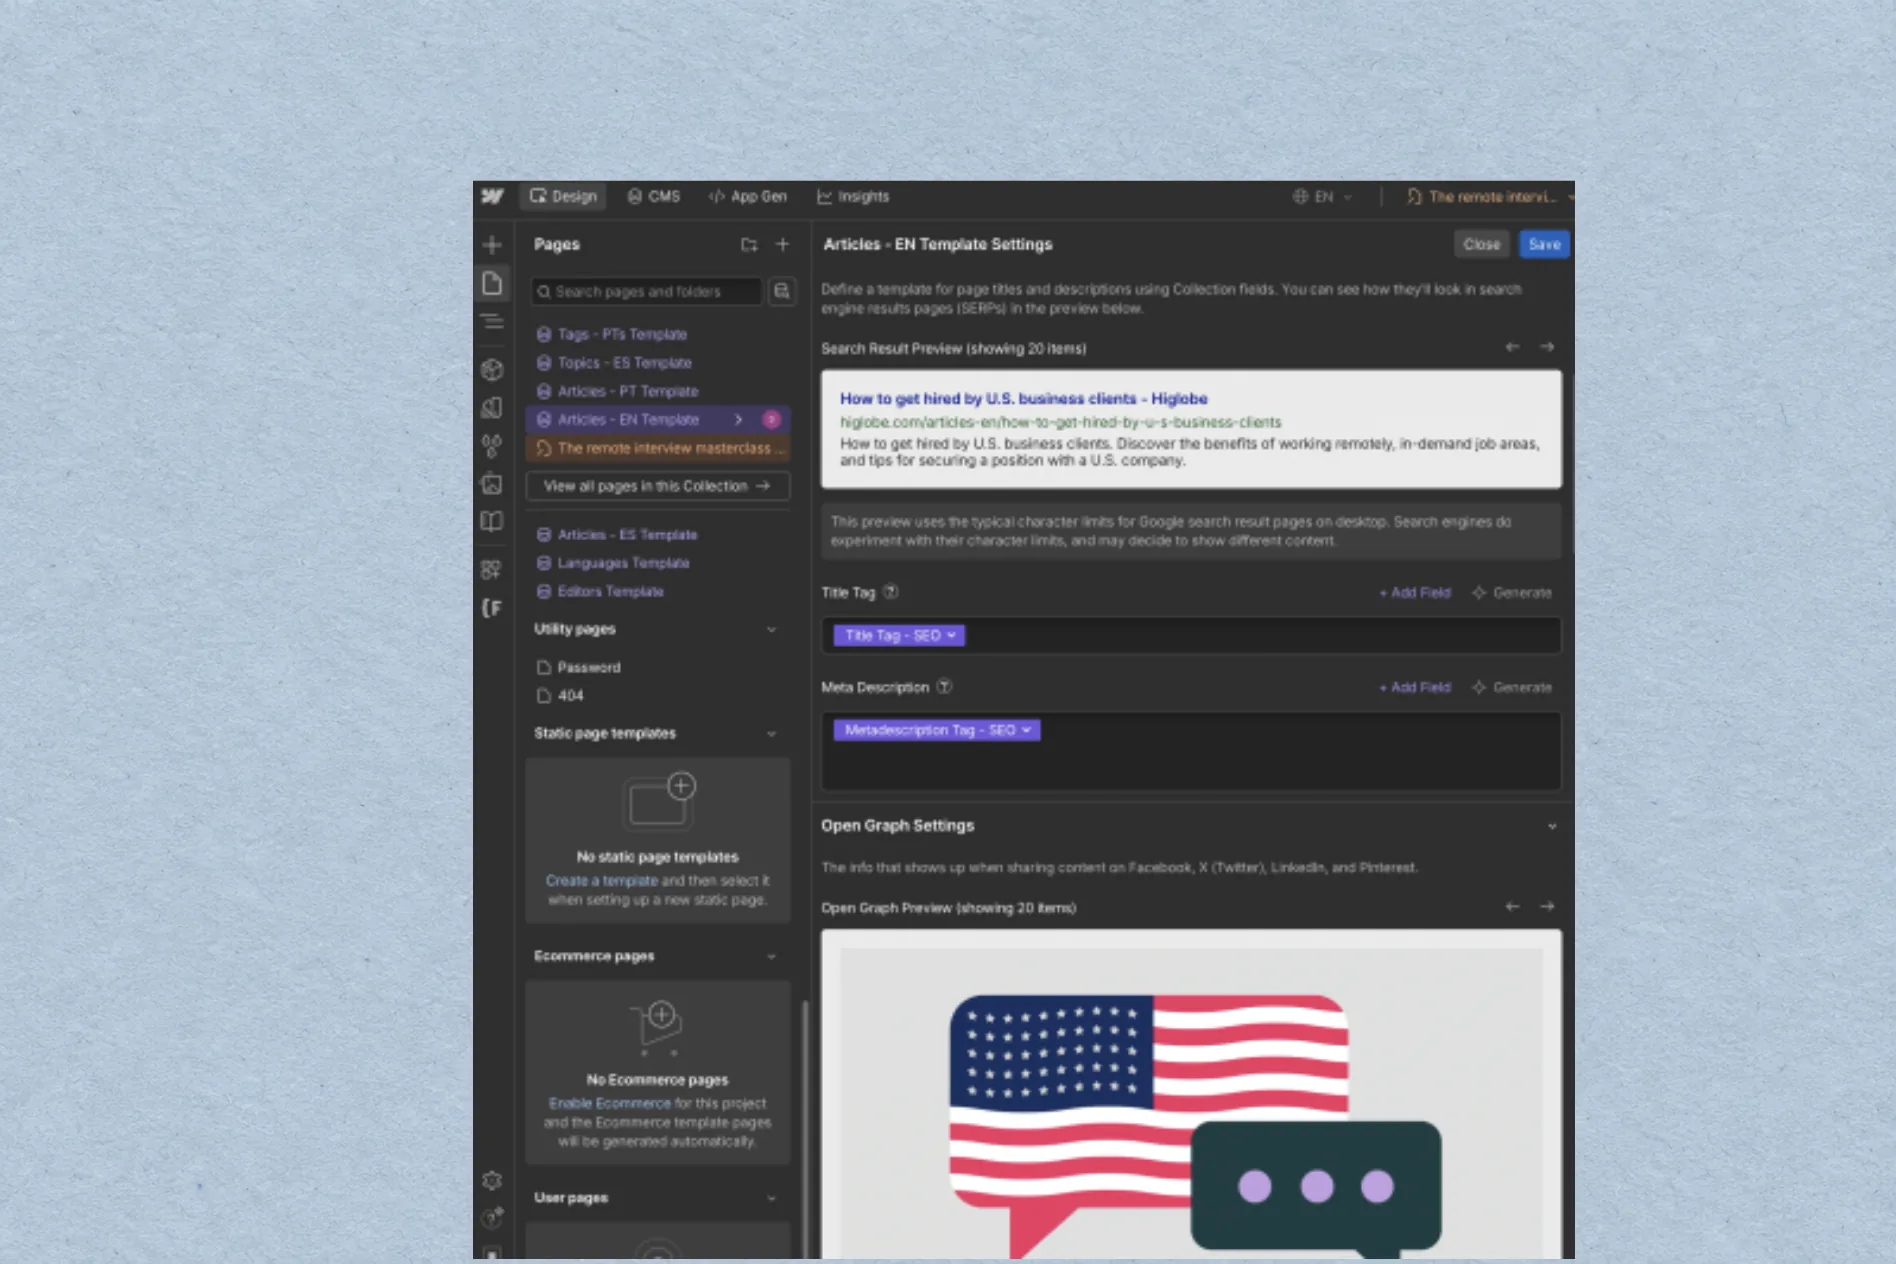Click inside the Title Tag input box

(x=1191, y=636)
